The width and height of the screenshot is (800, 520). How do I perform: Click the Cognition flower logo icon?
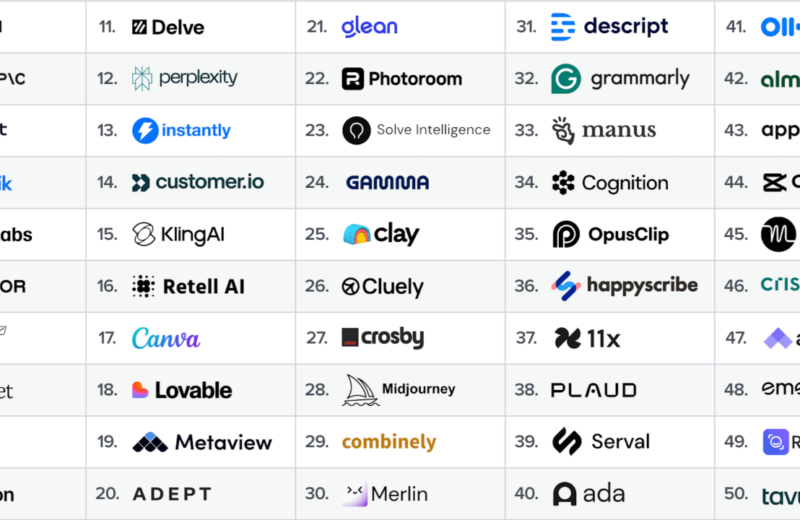click(x=563, y=183)
